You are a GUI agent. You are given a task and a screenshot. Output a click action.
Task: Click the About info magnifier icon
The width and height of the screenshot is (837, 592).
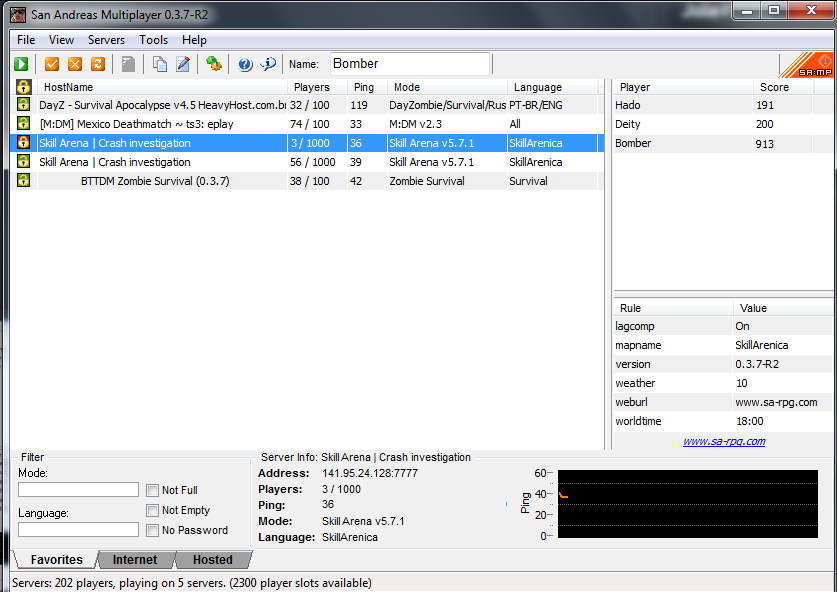pyautogui.click(x=268, y=64)
